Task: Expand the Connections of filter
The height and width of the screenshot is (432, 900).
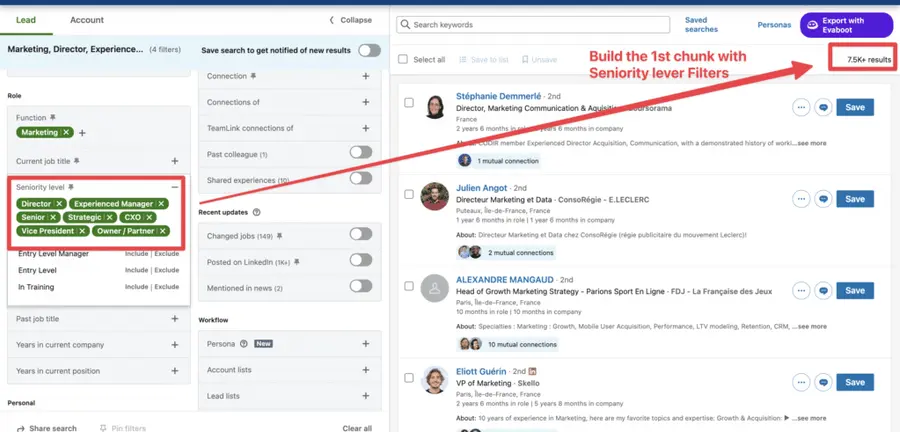Action: tap(366, 102)
